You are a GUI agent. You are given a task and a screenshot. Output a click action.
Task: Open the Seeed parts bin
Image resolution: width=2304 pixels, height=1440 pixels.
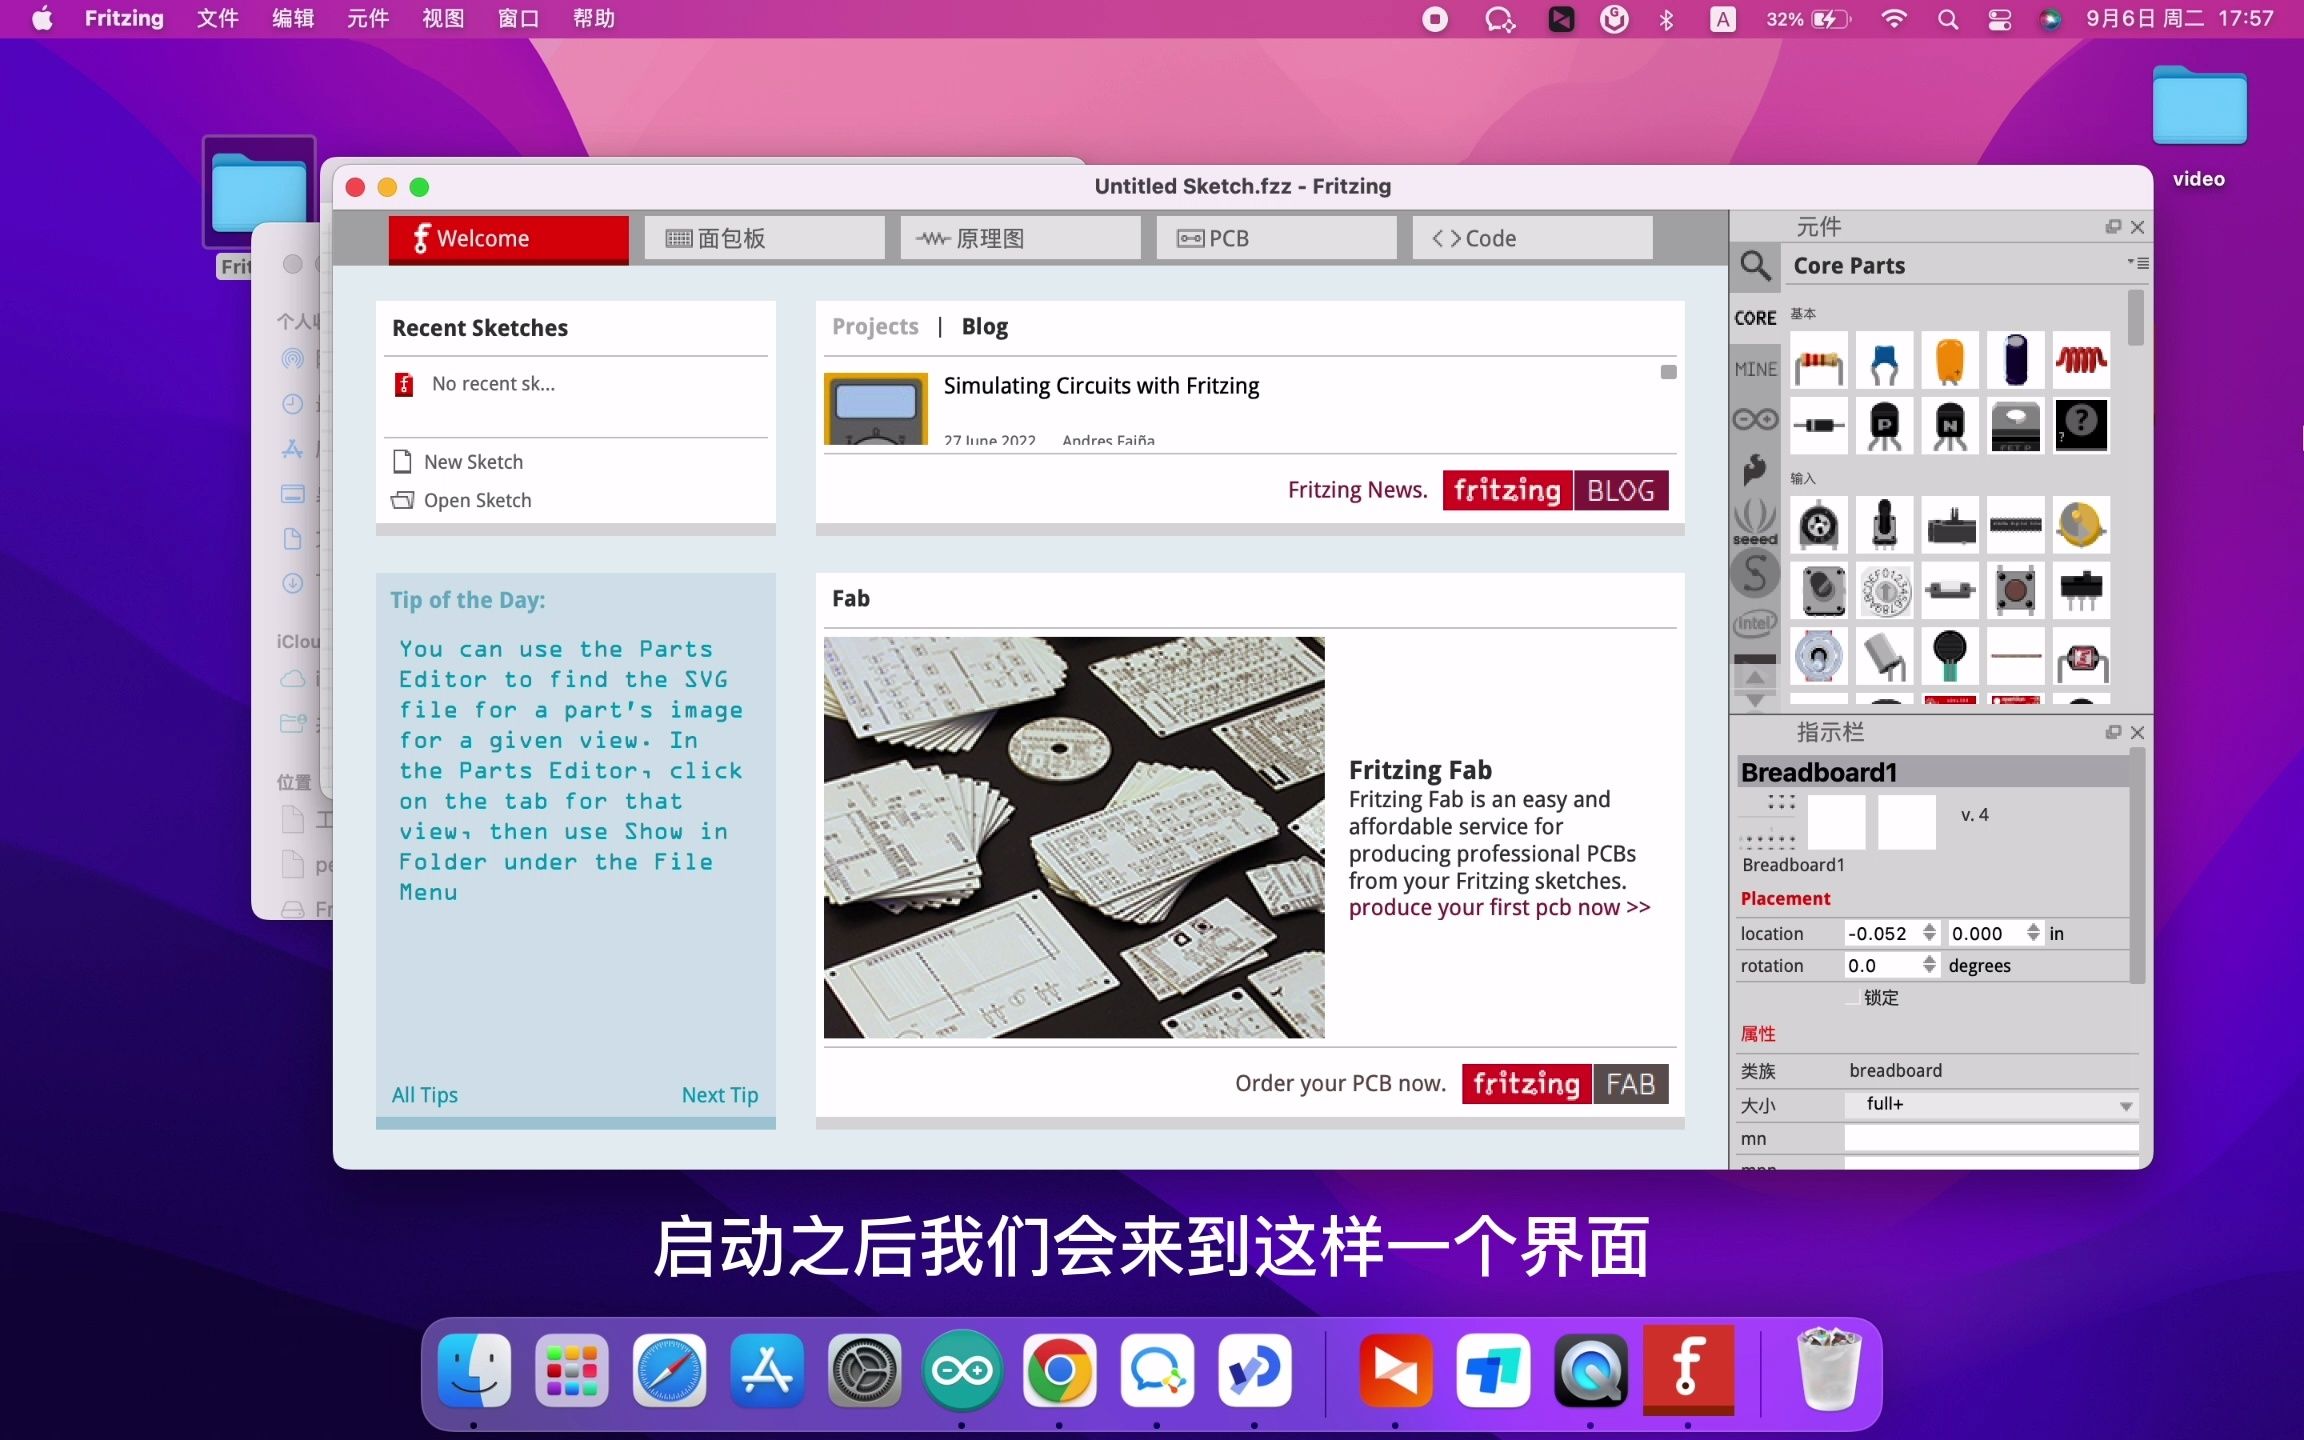point(1755,522)
